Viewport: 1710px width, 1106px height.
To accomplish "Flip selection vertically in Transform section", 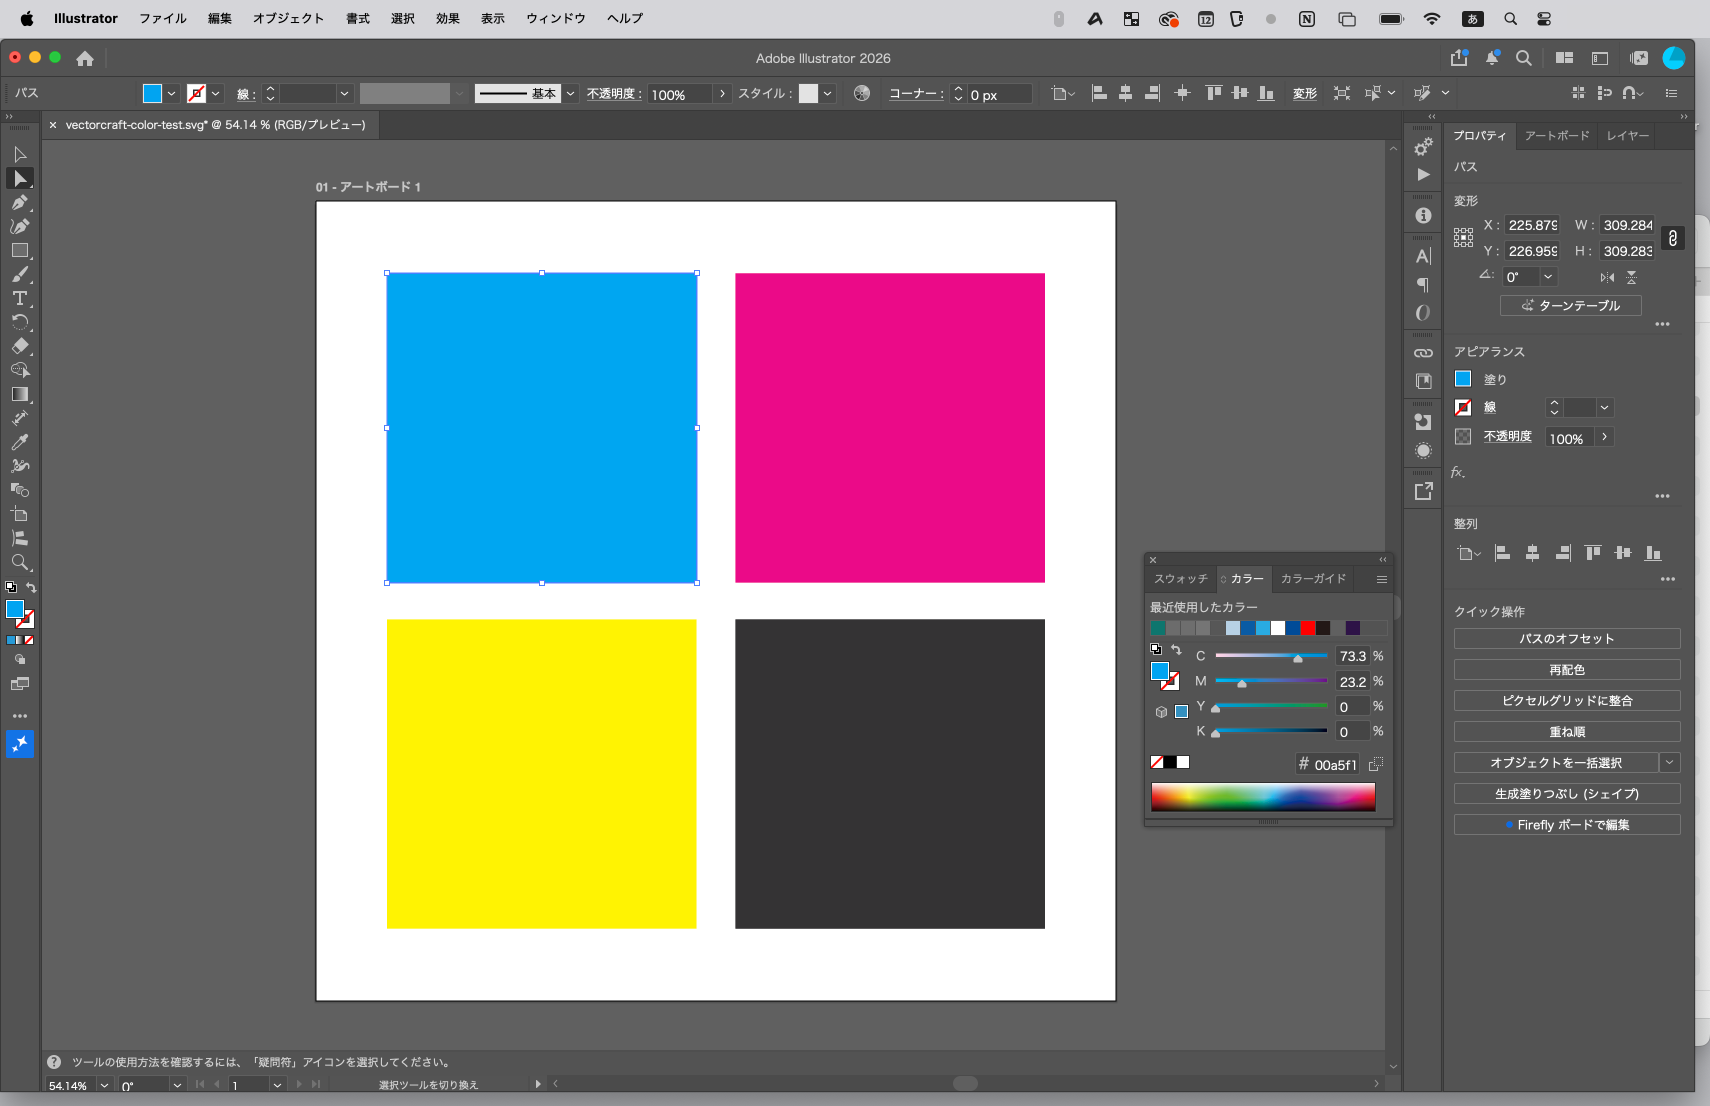I will 1631,277.
